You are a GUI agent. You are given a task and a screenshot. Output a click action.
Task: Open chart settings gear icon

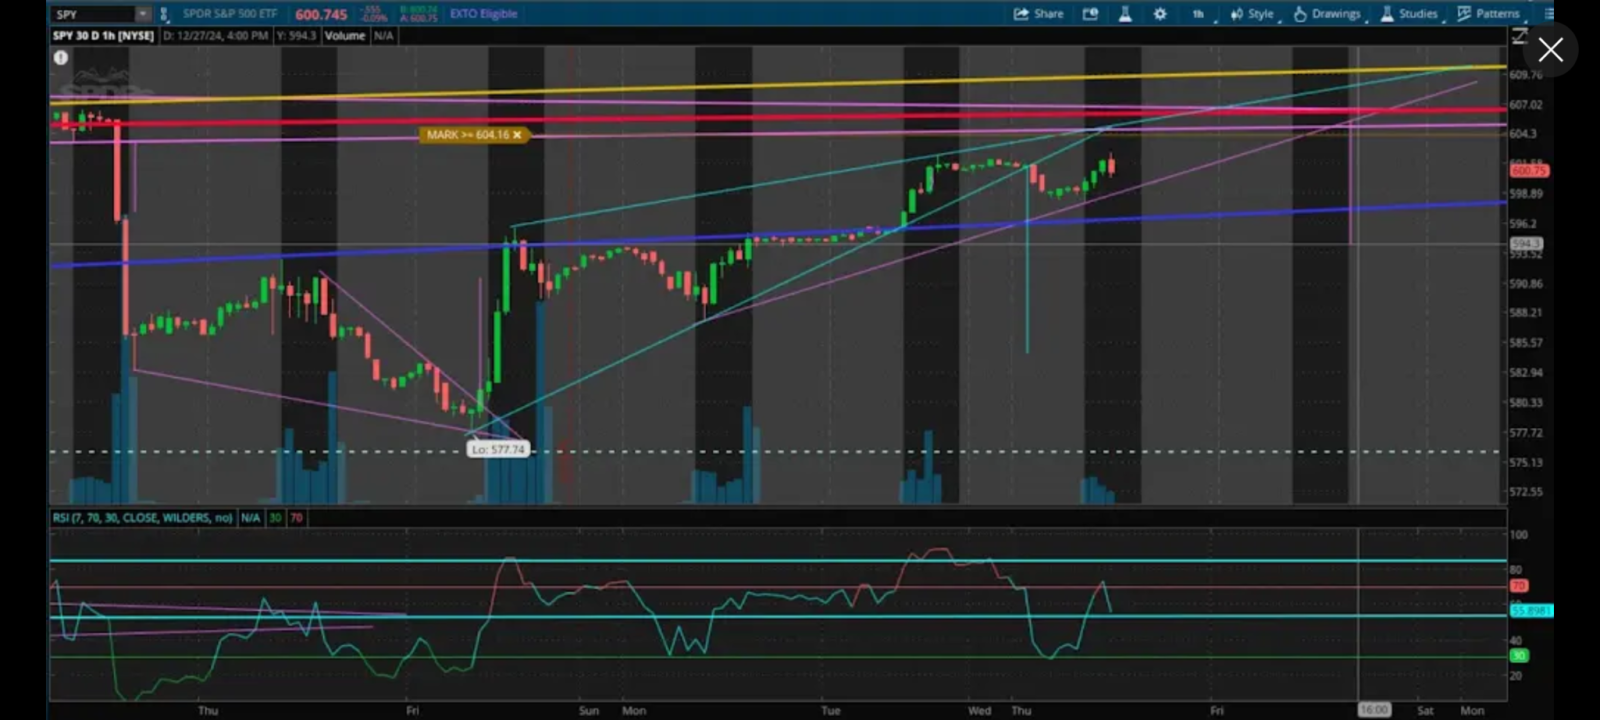click(1160, 14)
